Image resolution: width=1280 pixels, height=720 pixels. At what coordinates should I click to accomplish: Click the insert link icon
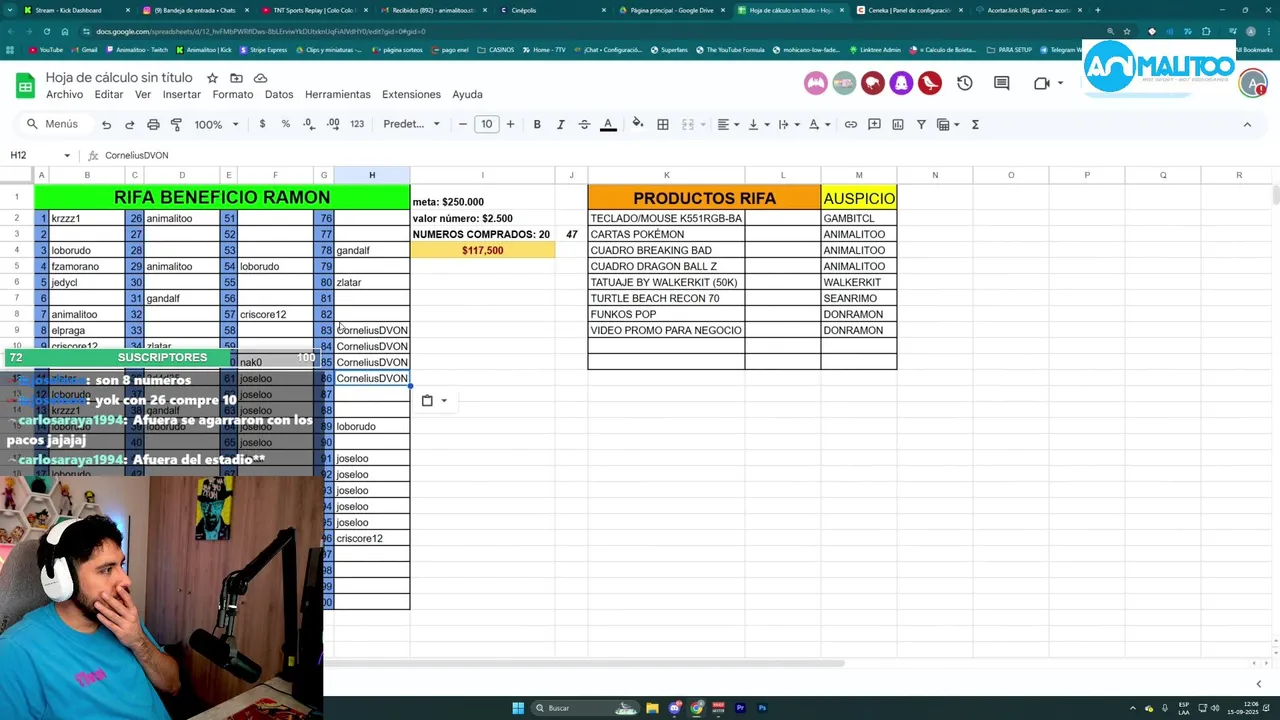tap(850, 124)
